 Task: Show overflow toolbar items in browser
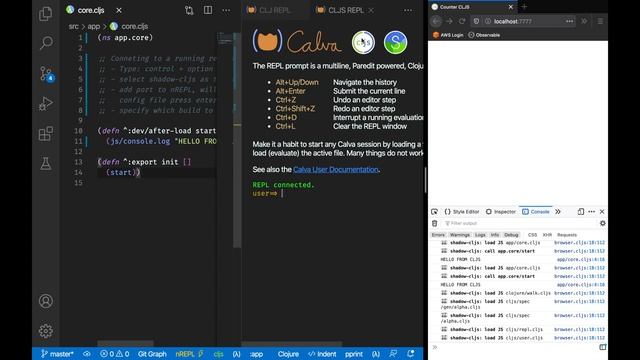tap(584, 21)
